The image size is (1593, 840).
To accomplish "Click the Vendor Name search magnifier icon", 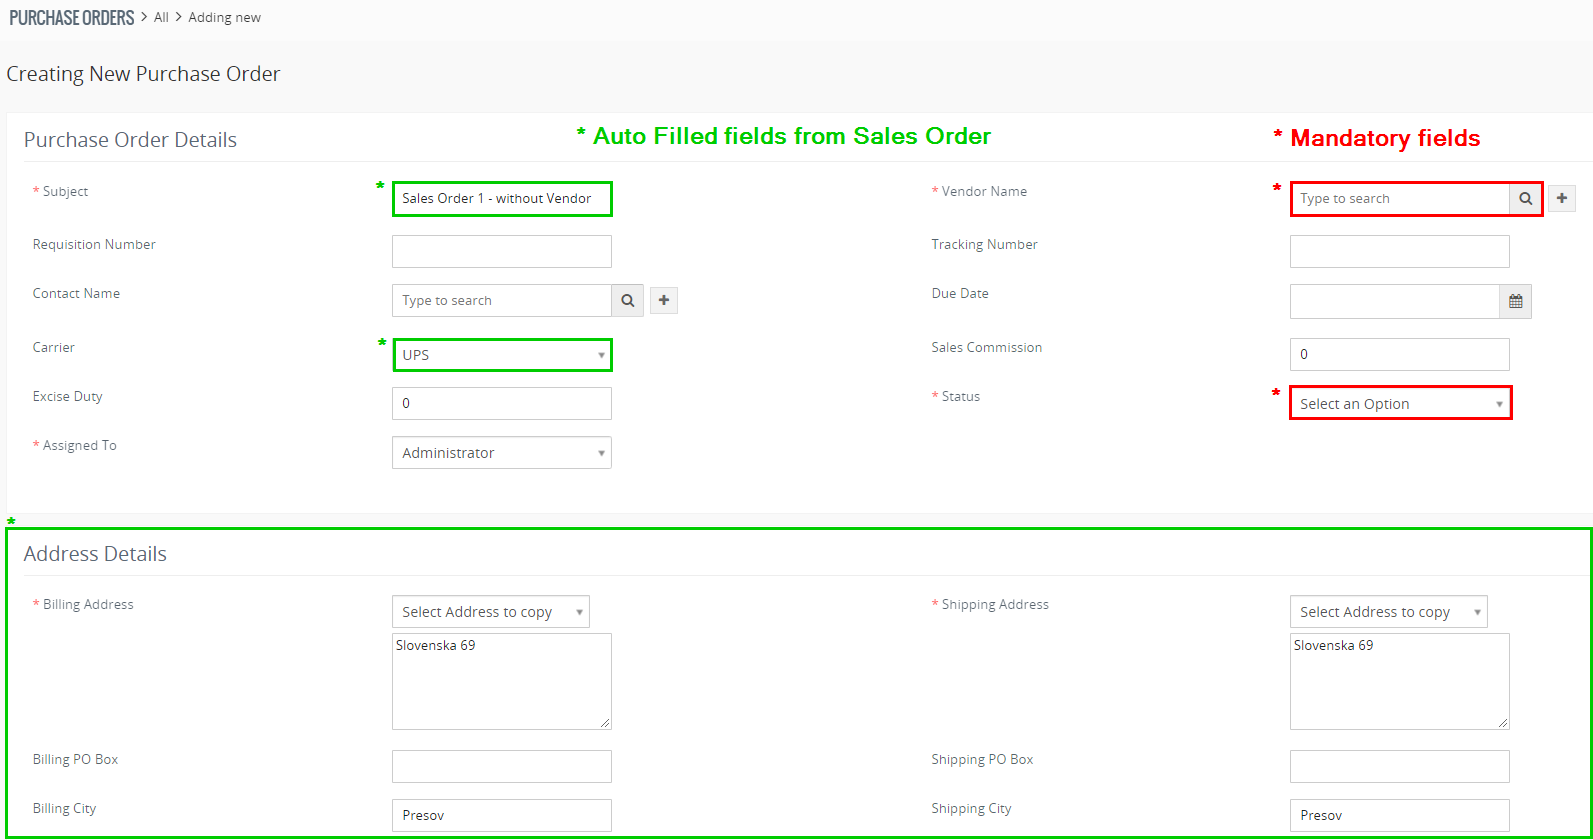I will (x=1525, y=199).
